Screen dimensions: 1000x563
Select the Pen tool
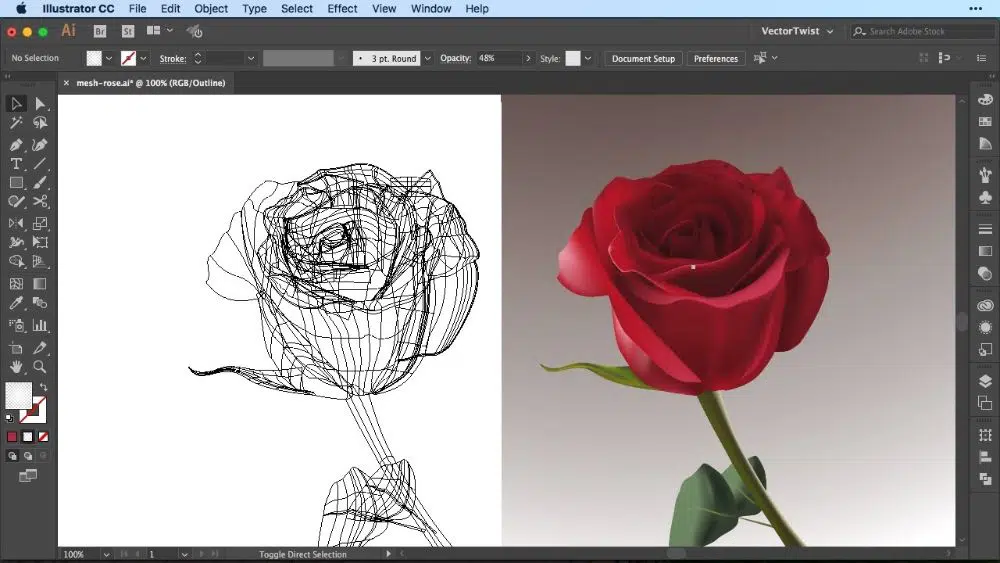pos(16,145)
